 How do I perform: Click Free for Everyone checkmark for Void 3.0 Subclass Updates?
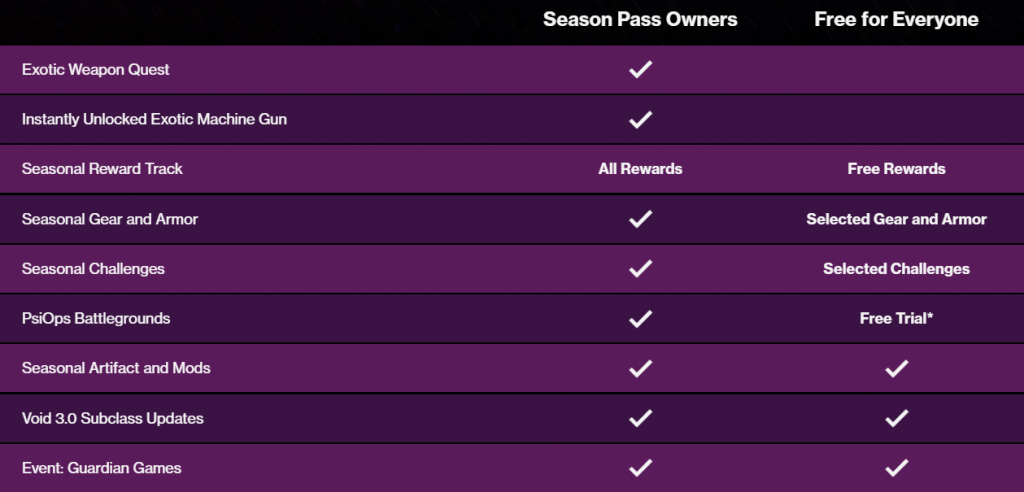coord(896,418)
